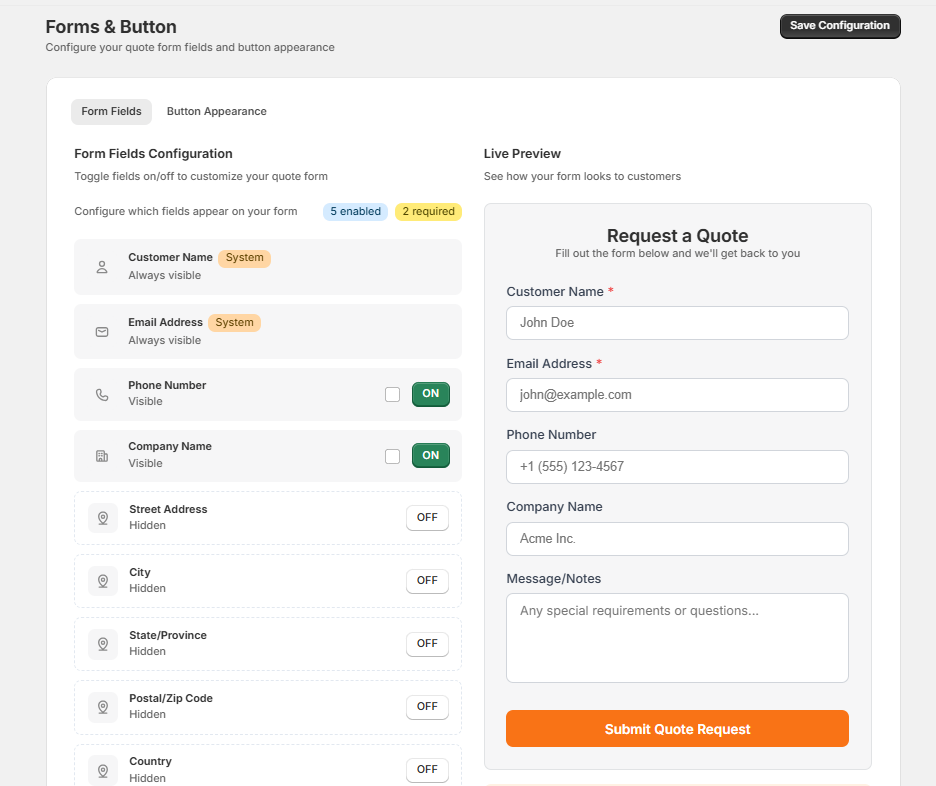Click the building icon beside Company Name

(101, 455)
